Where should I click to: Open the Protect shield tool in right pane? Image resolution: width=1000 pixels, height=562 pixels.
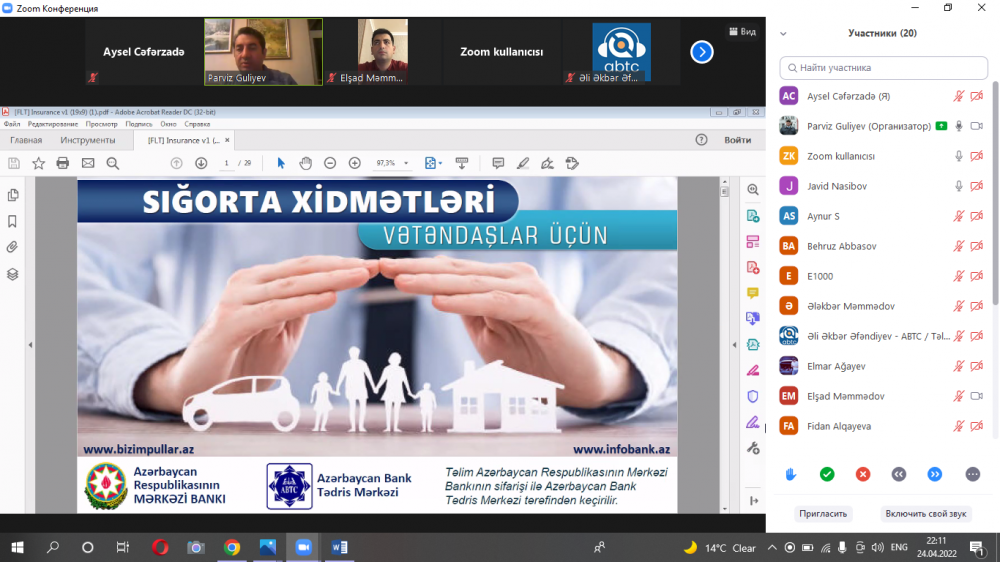(x=753, y=396)
